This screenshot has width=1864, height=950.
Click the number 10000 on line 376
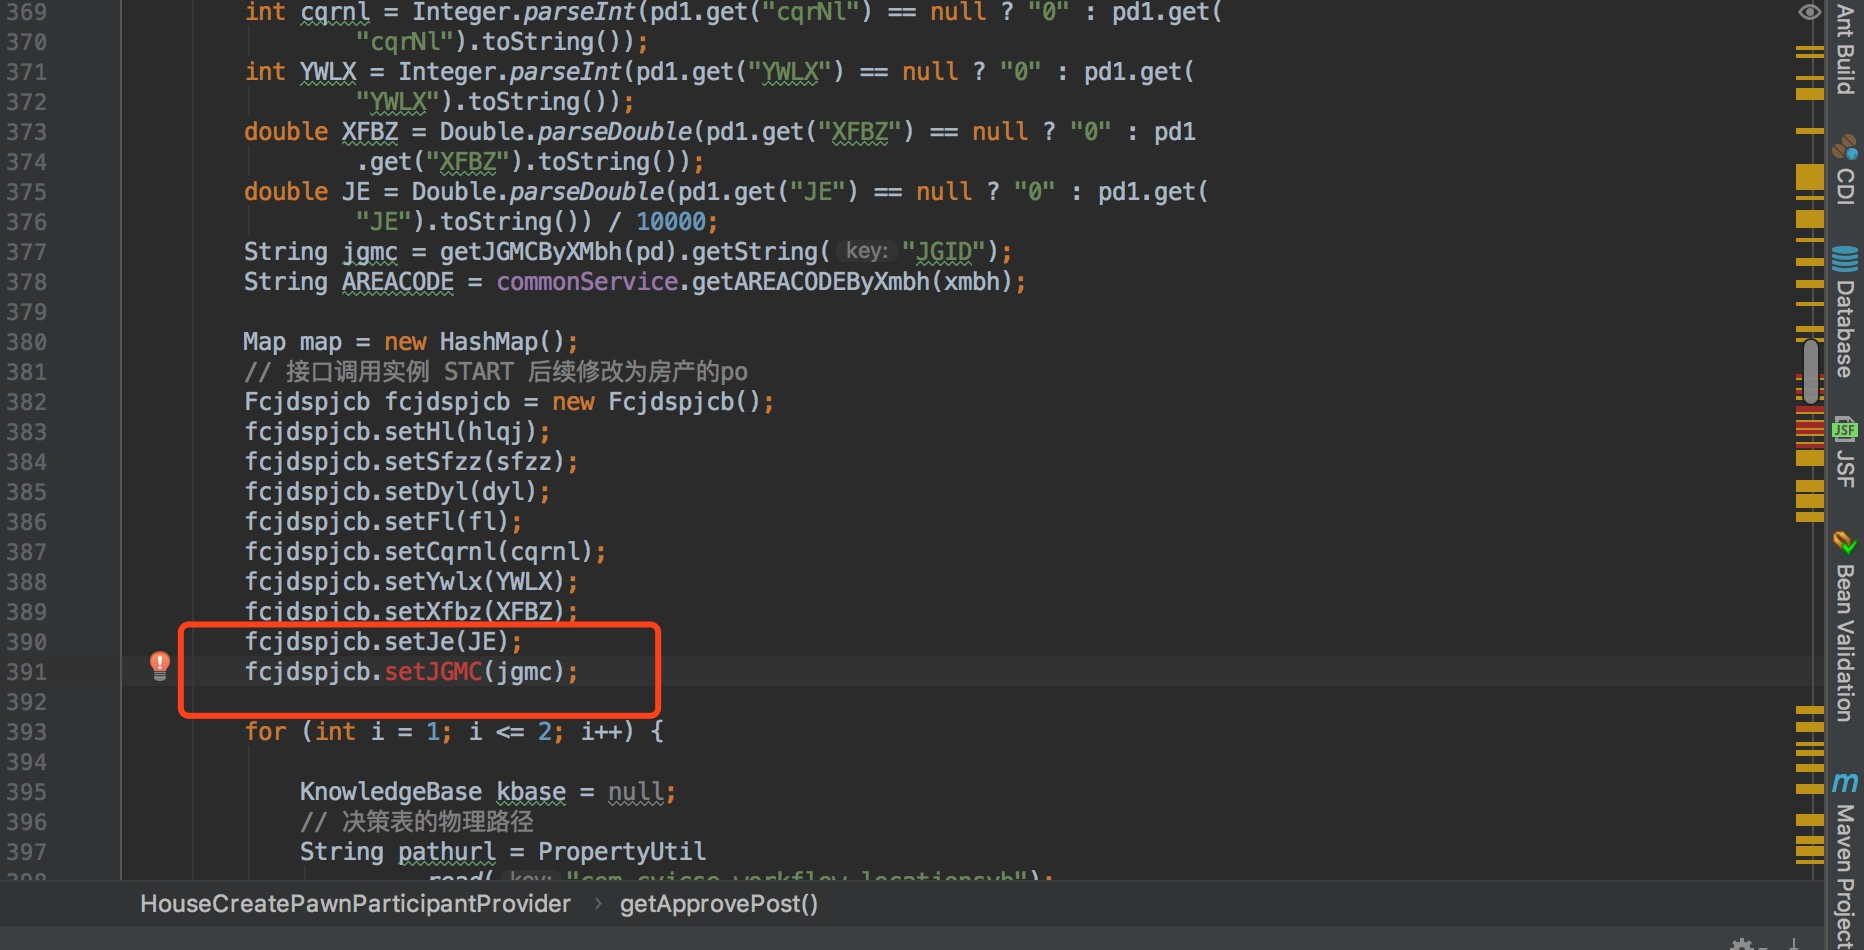click(671, 222)
